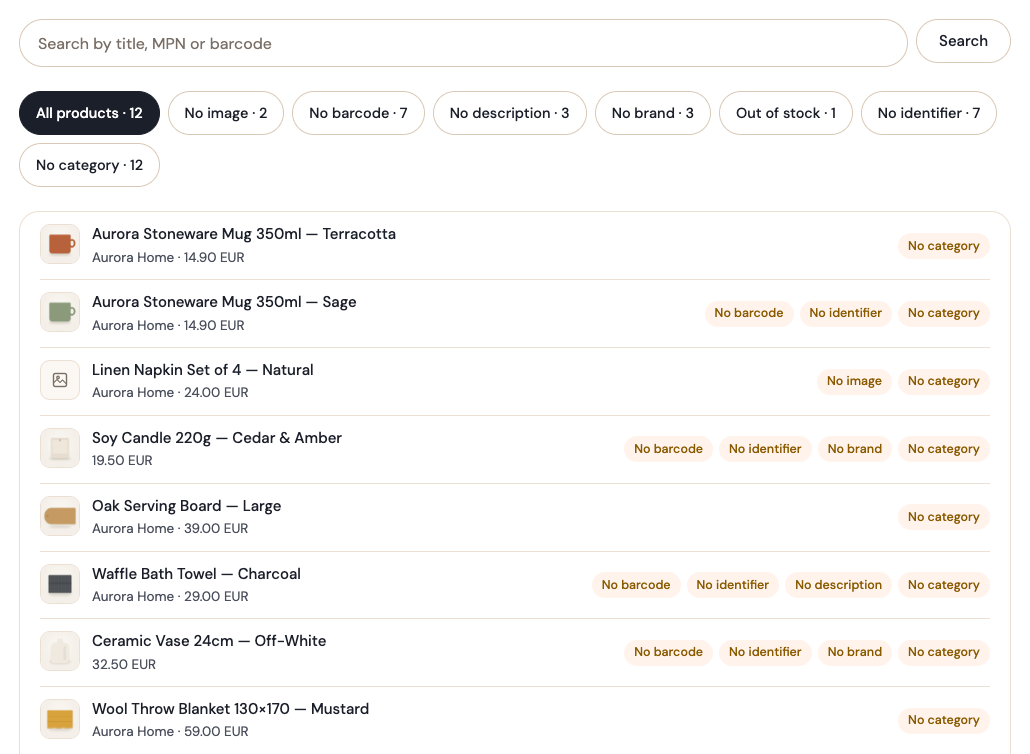The image size is (1030, 754).
Task: Select the No category filter chip
Action: (89, 165)
